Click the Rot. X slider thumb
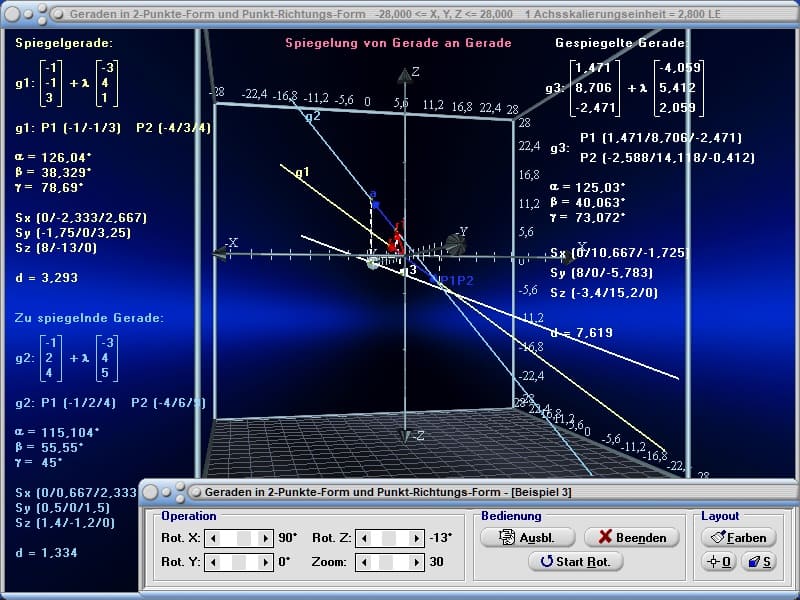This screenshot has width=800, height=600. [x=244, y=538]
